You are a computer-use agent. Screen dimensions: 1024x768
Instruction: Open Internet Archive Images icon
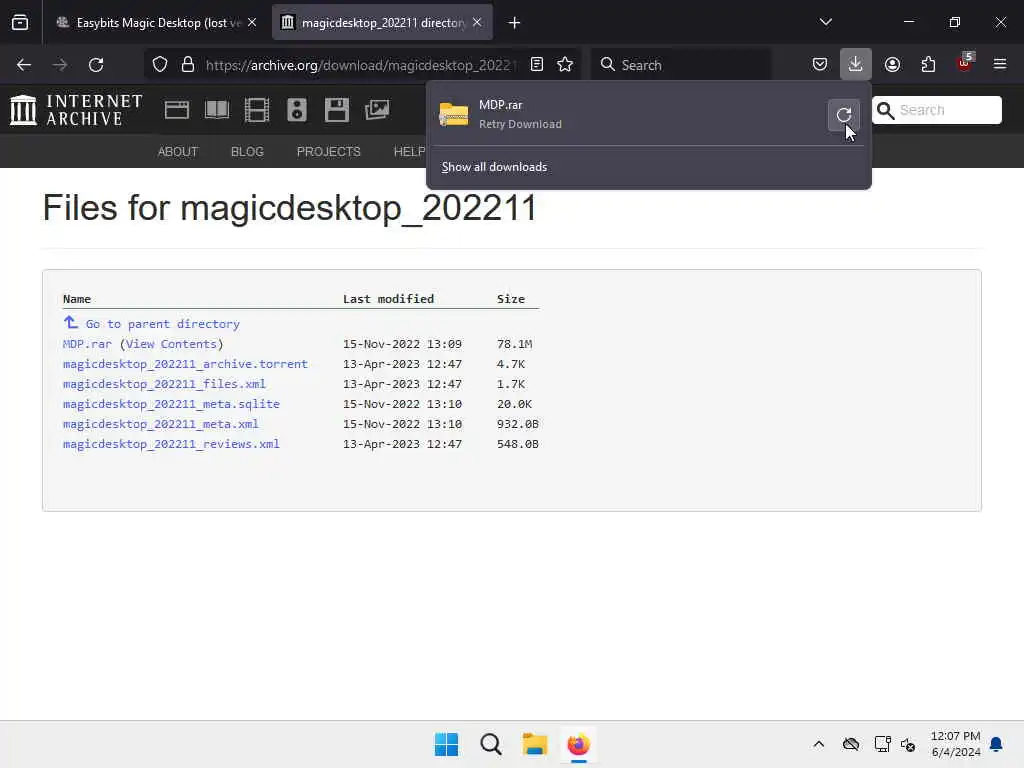pos(377,110)
